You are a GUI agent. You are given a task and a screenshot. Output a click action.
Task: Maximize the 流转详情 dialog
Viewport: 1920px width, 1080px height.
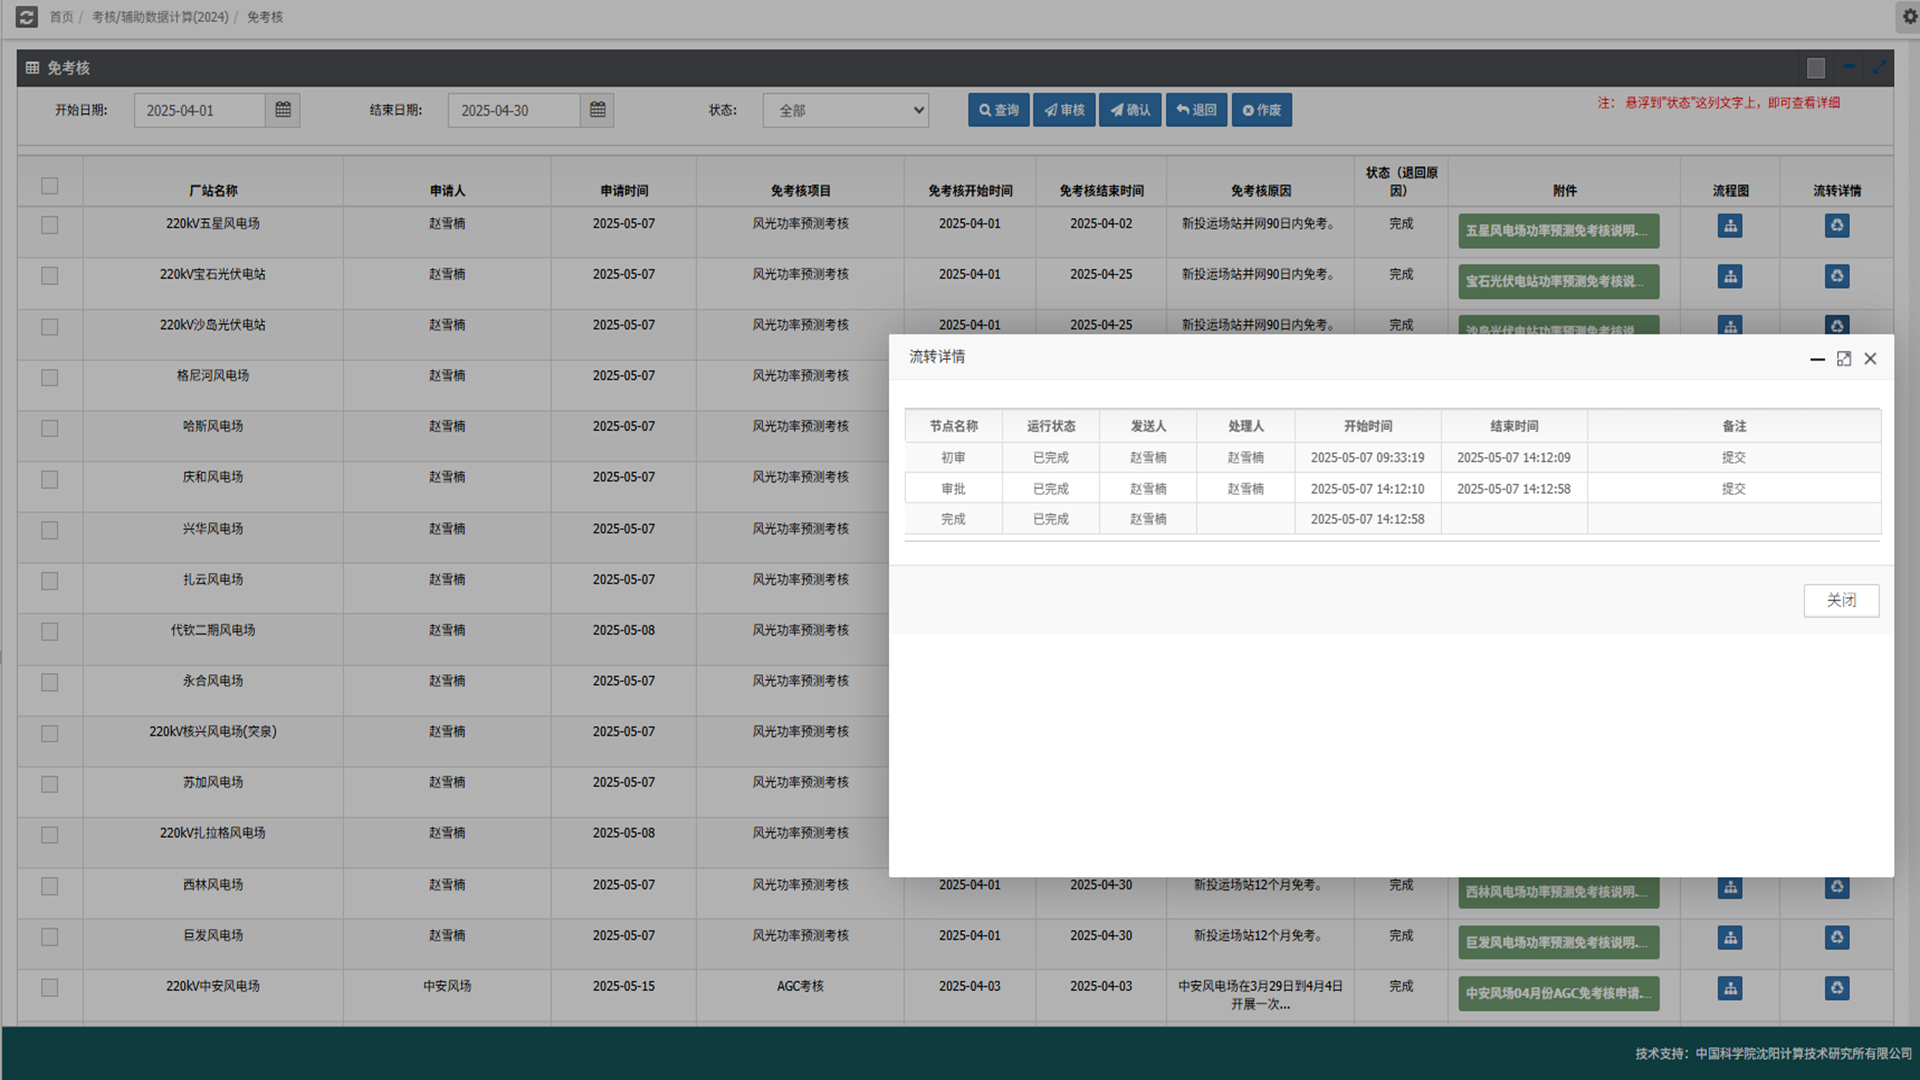(1843, 359)
